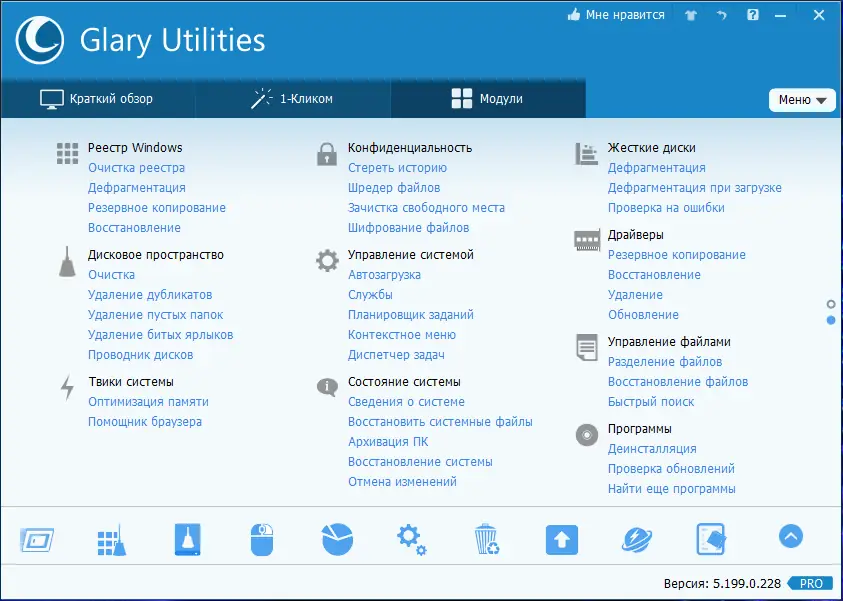Image resolution: width=843 pixels, height=601 pixels.
Task: Click 'Восстановление файлов' link
Action: [678, 382]
